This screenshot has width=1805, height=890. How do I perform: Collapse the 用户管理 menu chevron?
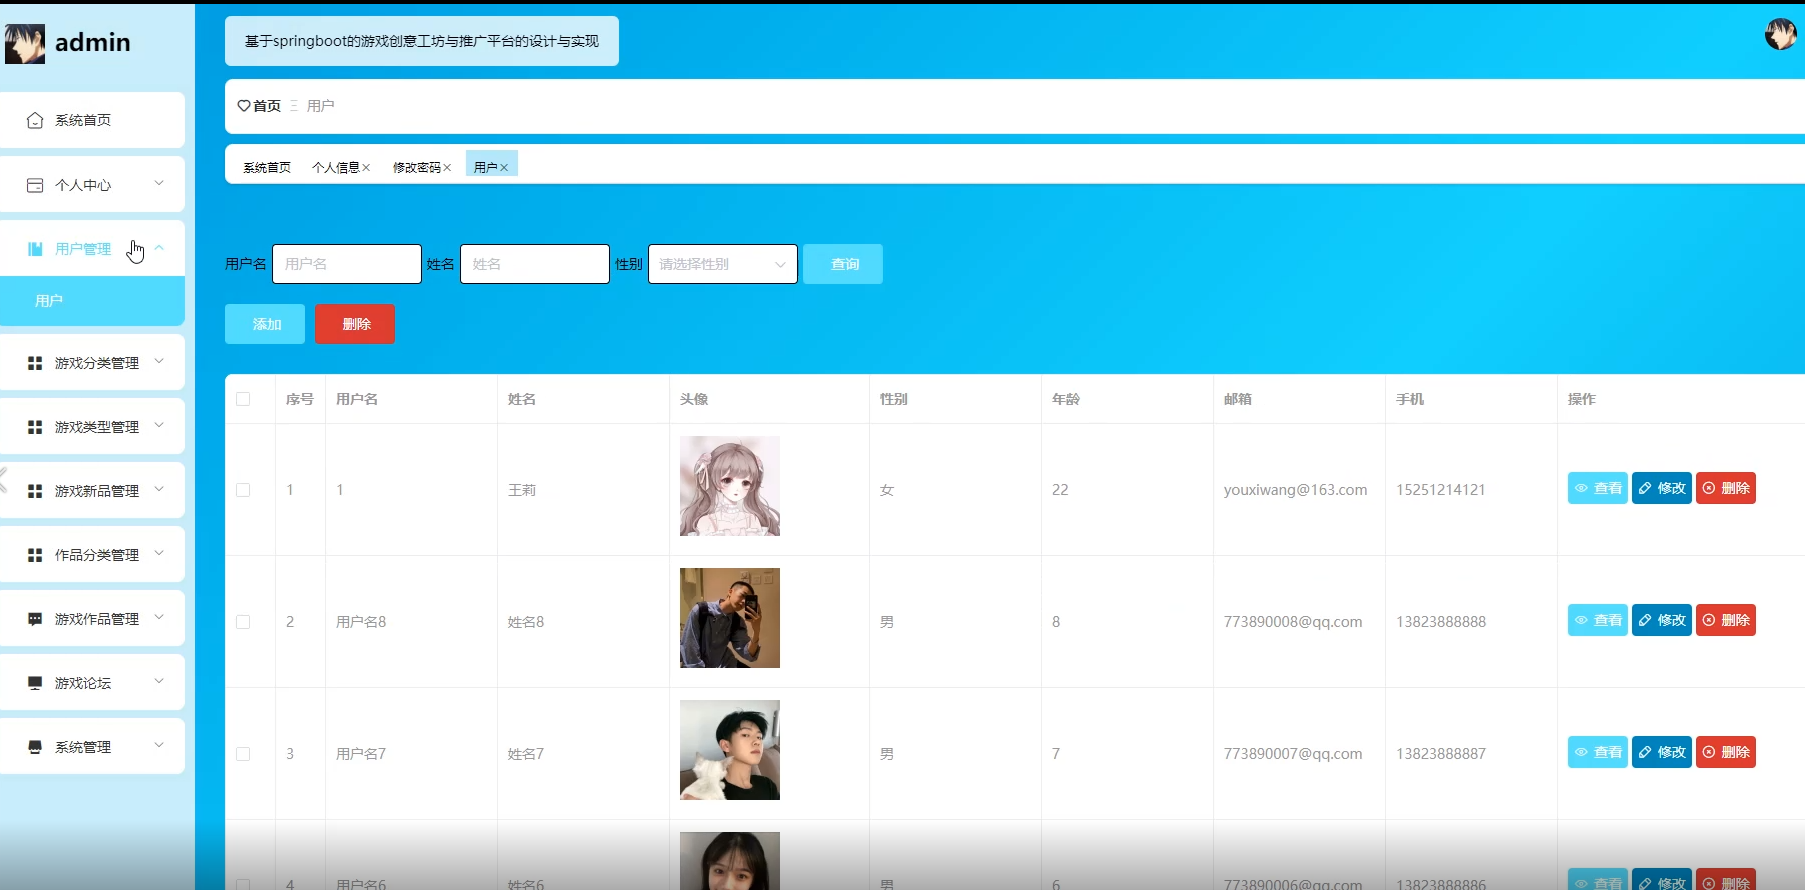[159, 248]
